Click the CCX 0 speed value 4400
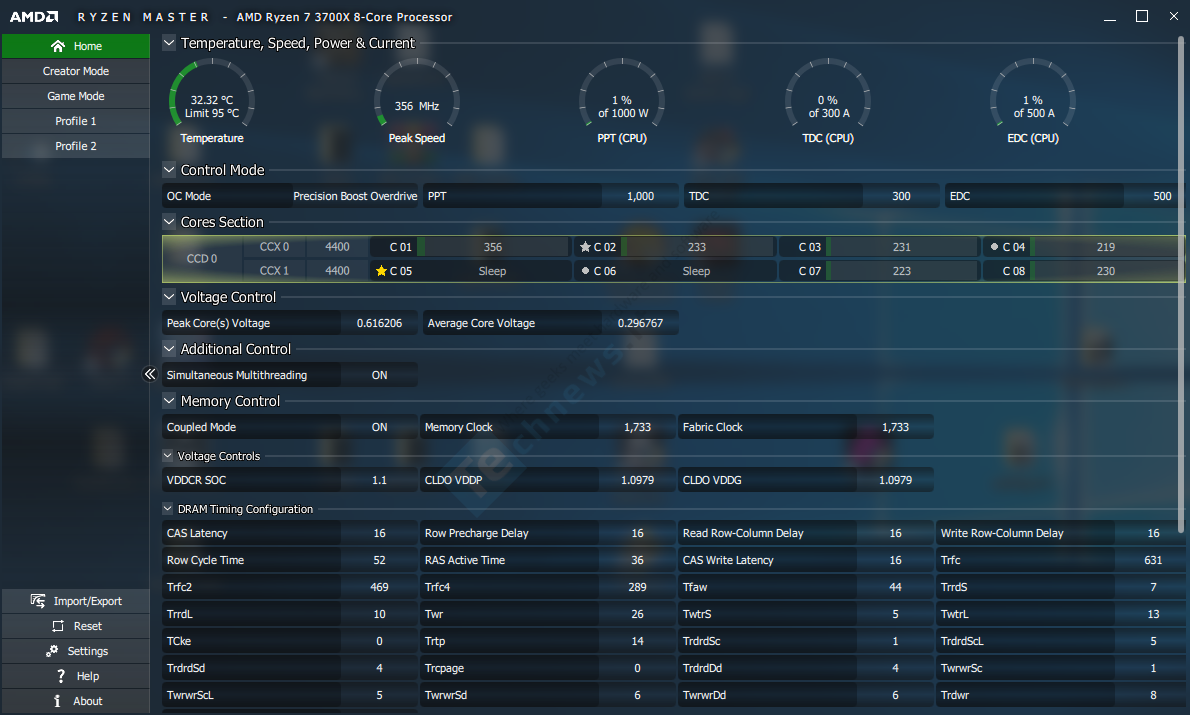Screen dimensions: 1190x715 click(338, 247)
